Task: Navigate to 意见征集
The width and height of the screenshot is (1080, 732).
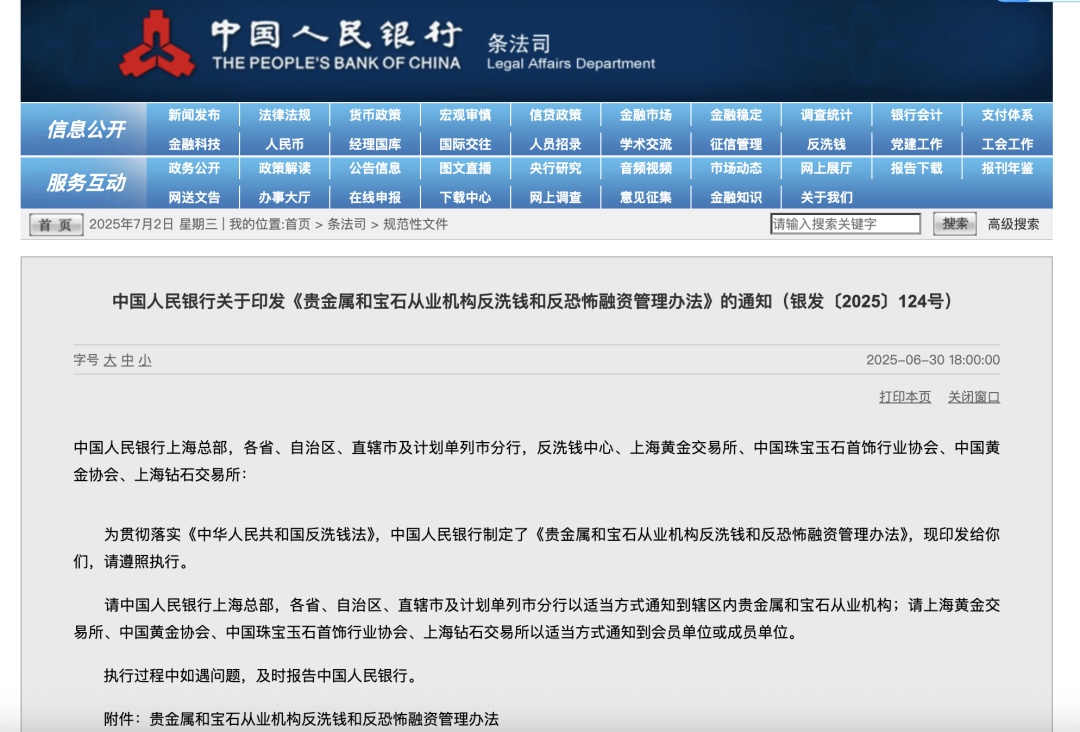Action: tap(645, 198)
